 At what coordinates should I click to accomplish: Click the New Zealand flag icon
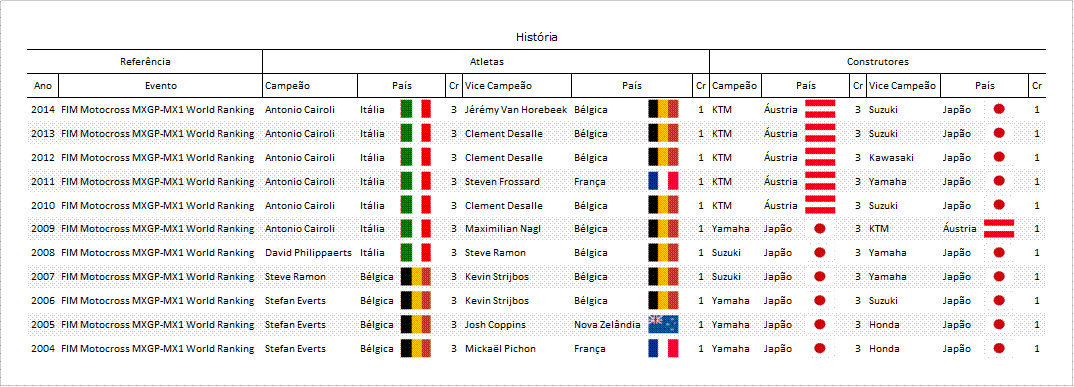[663, 324]
